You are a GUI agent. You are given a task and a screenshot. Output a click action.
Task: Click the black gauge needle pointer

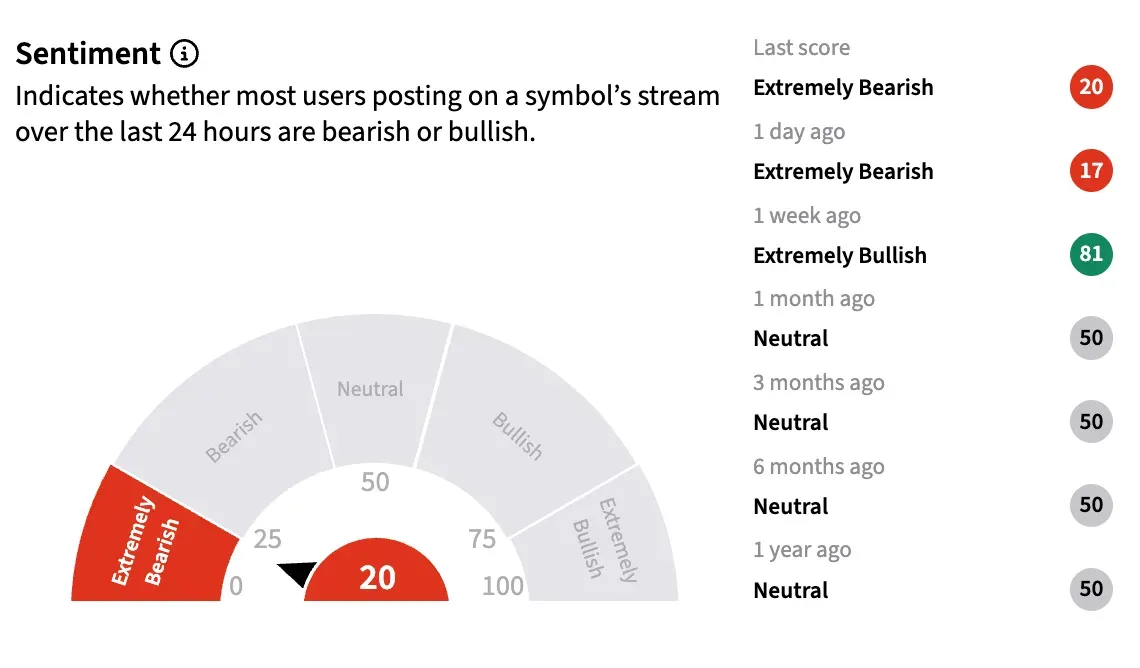point(298,574)
